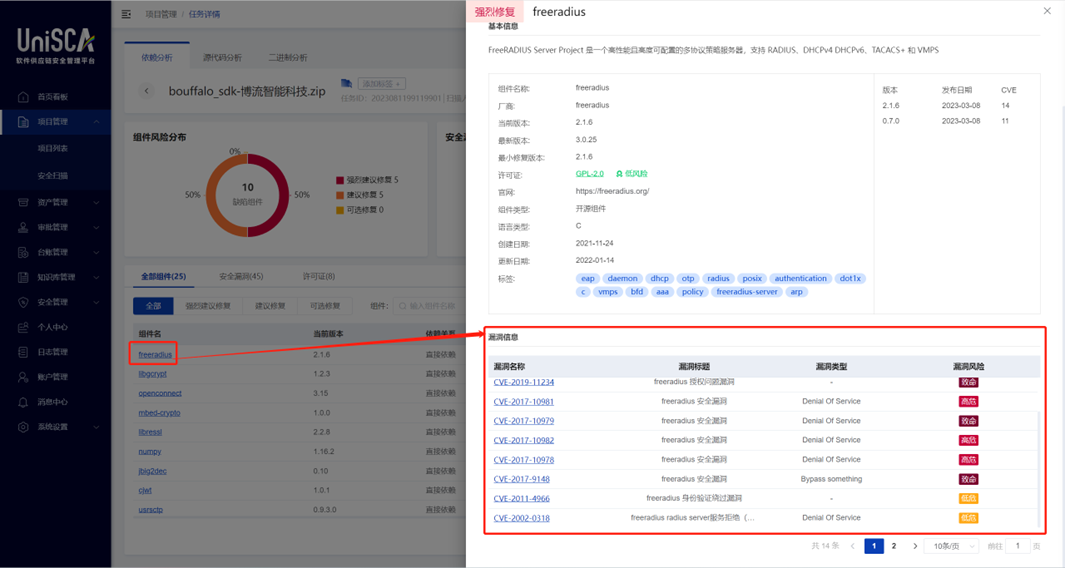The image size is (1065, 568).
Task: Click the 添加标签 + button
Action: pyautogui.click(x=382, y=84)
